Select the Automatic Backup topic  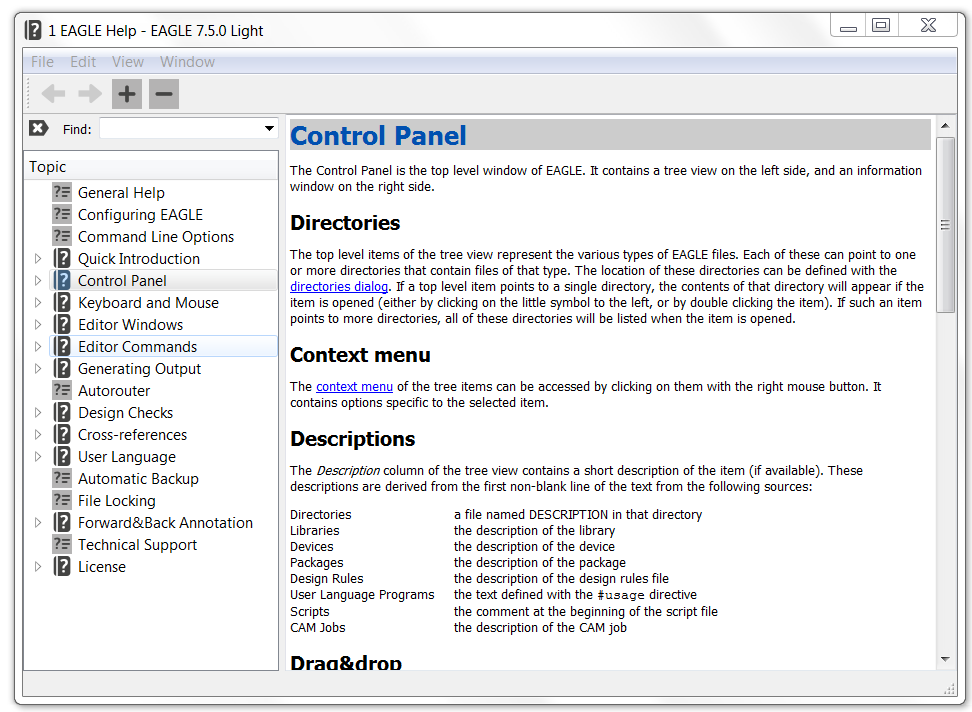(138, 478)
